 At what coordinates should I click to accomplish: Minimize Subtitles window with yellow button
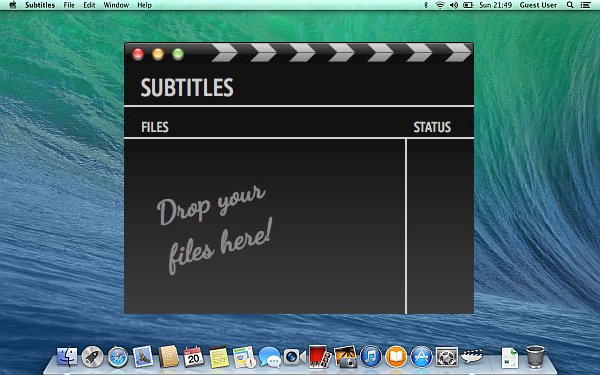coord(158,54)
